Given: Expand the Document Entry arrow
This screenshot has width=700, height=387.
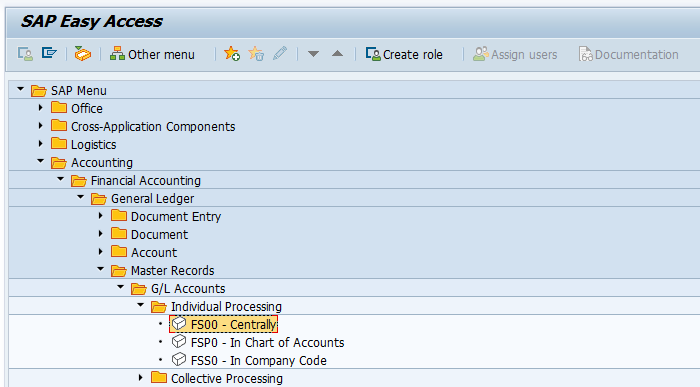Looking at the screenshot, I should pos(101,216).
